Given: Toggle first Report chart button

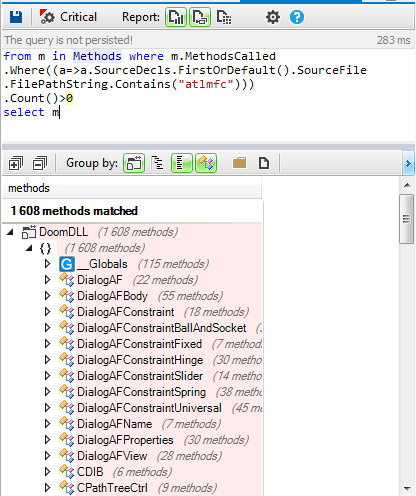Looking at the screenshot, I should pyautogui.click(x=176, y=17).
